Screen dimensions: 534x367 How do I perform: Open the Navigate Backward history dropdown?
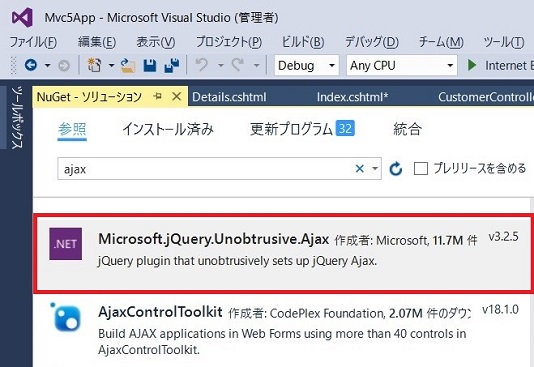(48, 65)
